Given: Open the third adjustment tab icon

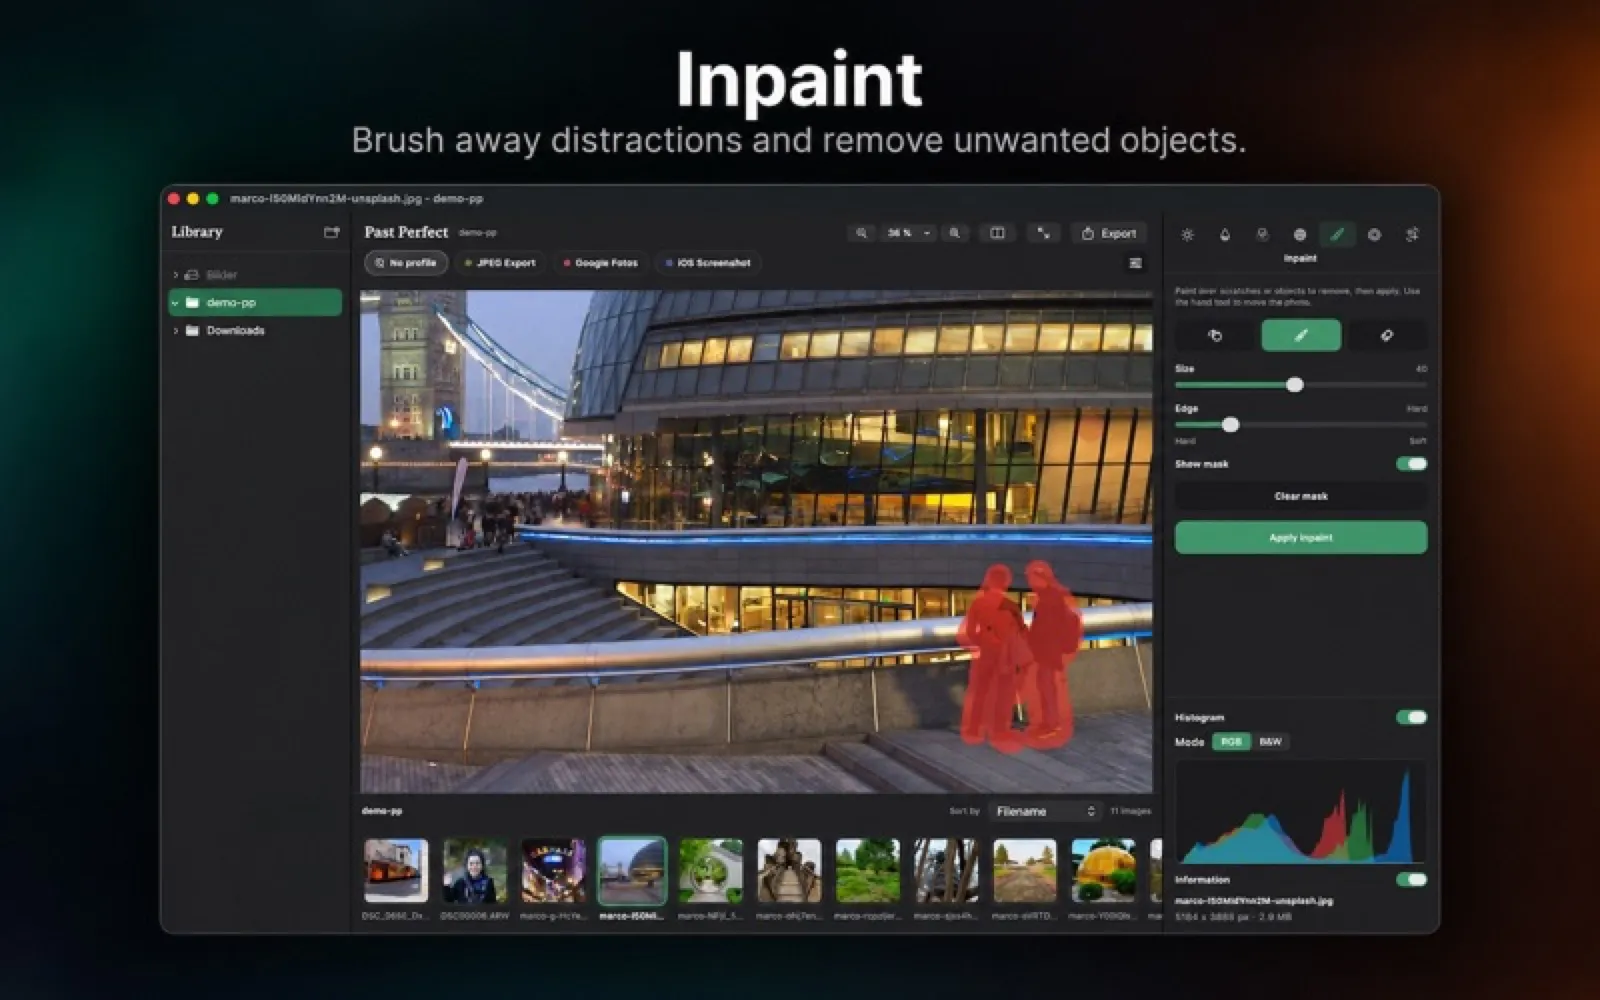Looking at the screenshot, I should 1262,235.
